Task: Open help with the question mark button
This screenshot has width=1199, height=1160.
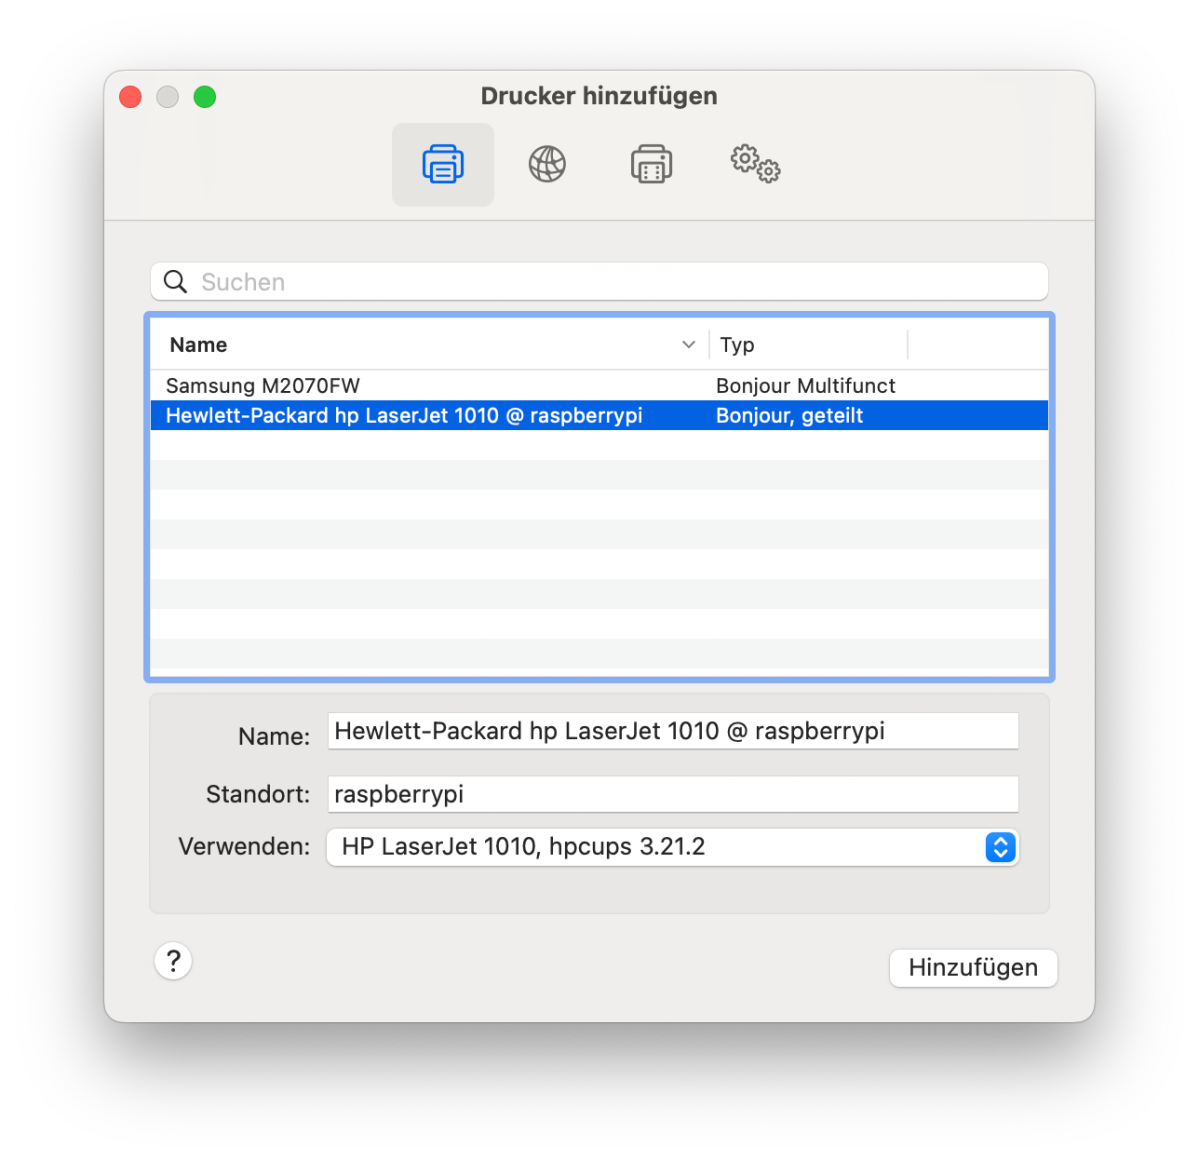Action: click(x=174, y=961)
